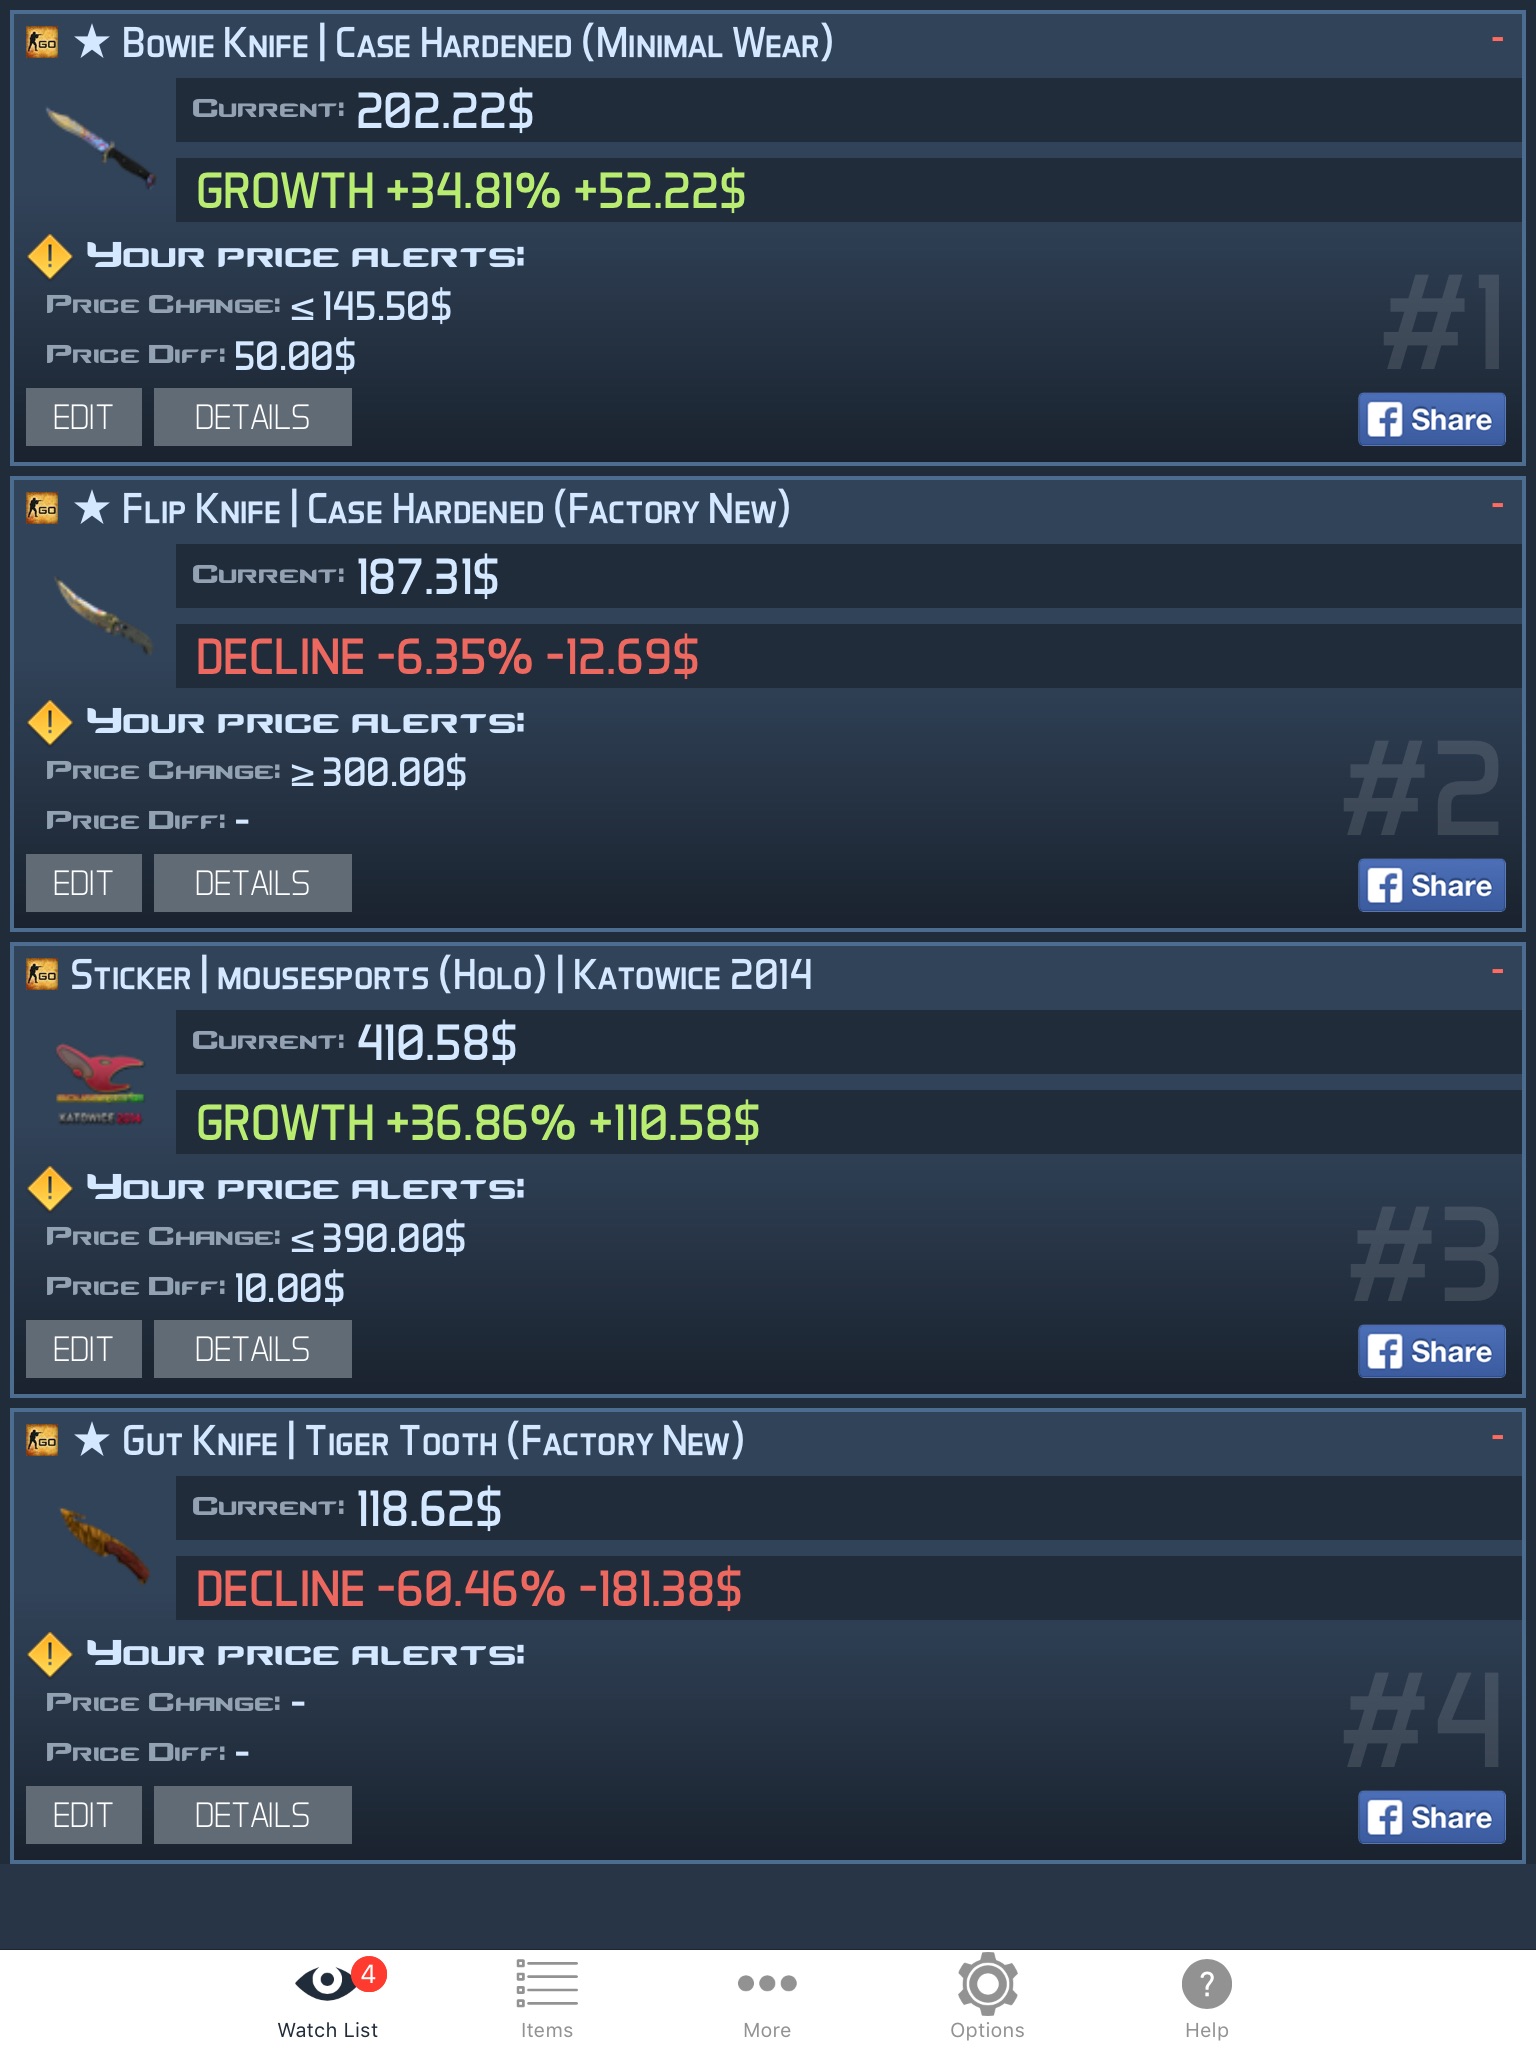The height and width of the screenshot is (2048, 1536).
Task: Share Gut Knife on Facebook
Action: 1431,1817
